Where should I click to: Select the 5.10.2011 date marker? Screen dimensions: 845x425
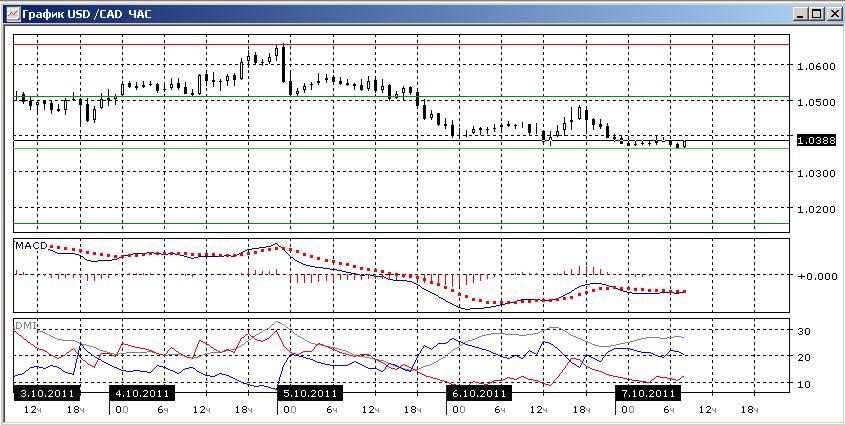click(310, 393)
